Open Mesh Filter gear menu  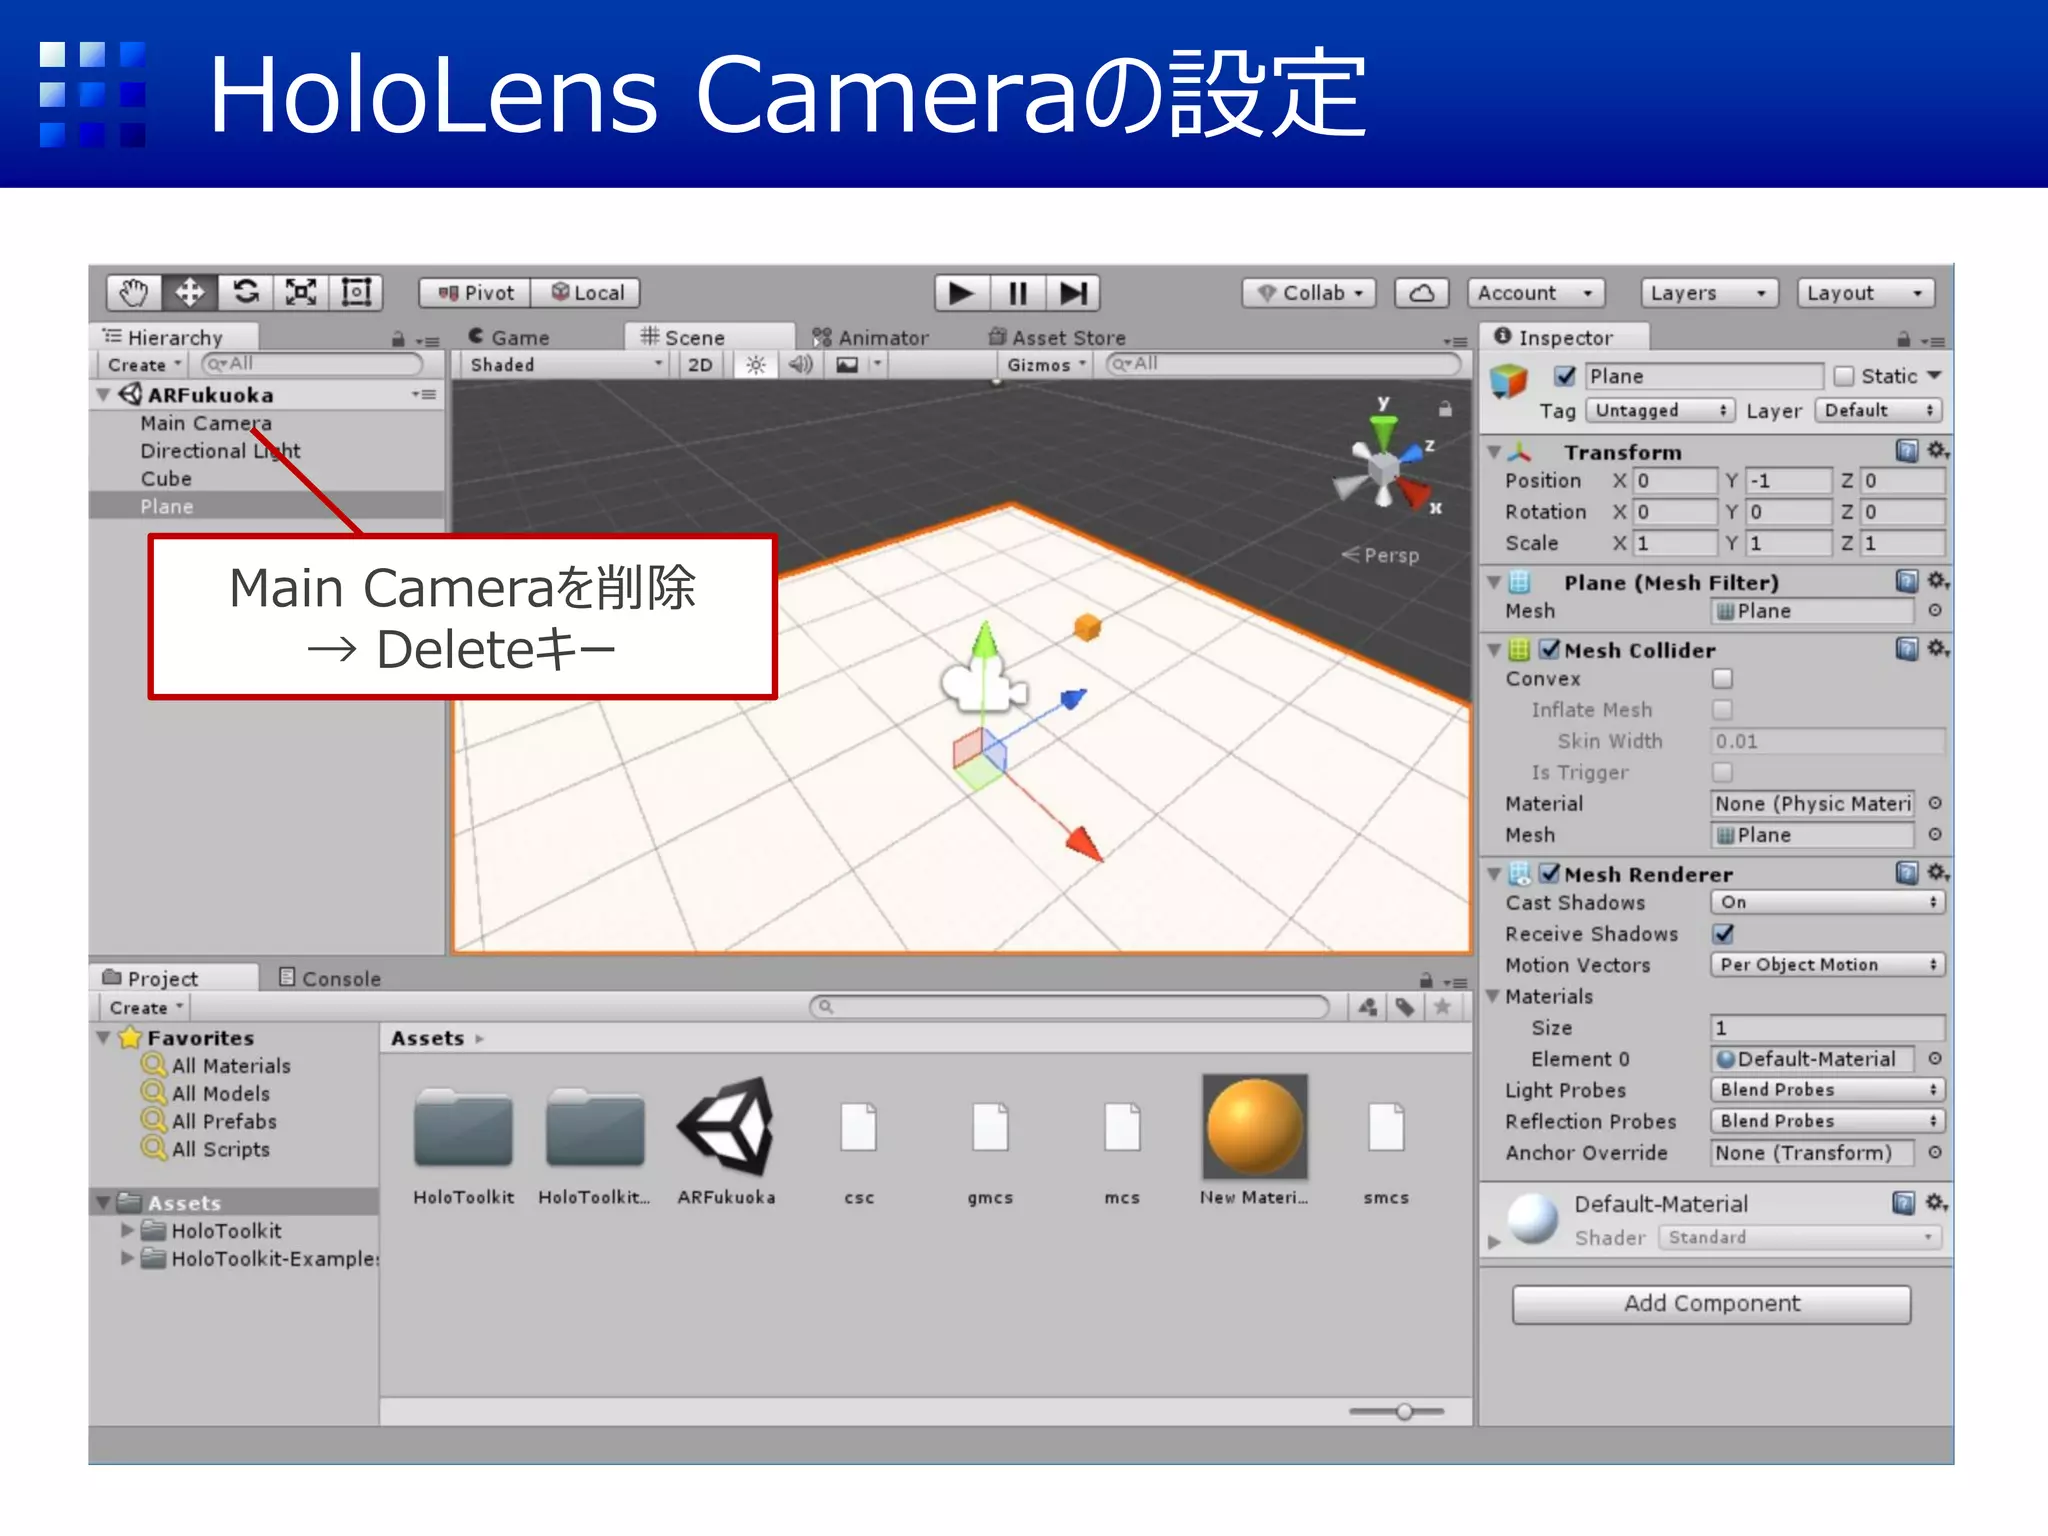click(x=1938, y=581)
